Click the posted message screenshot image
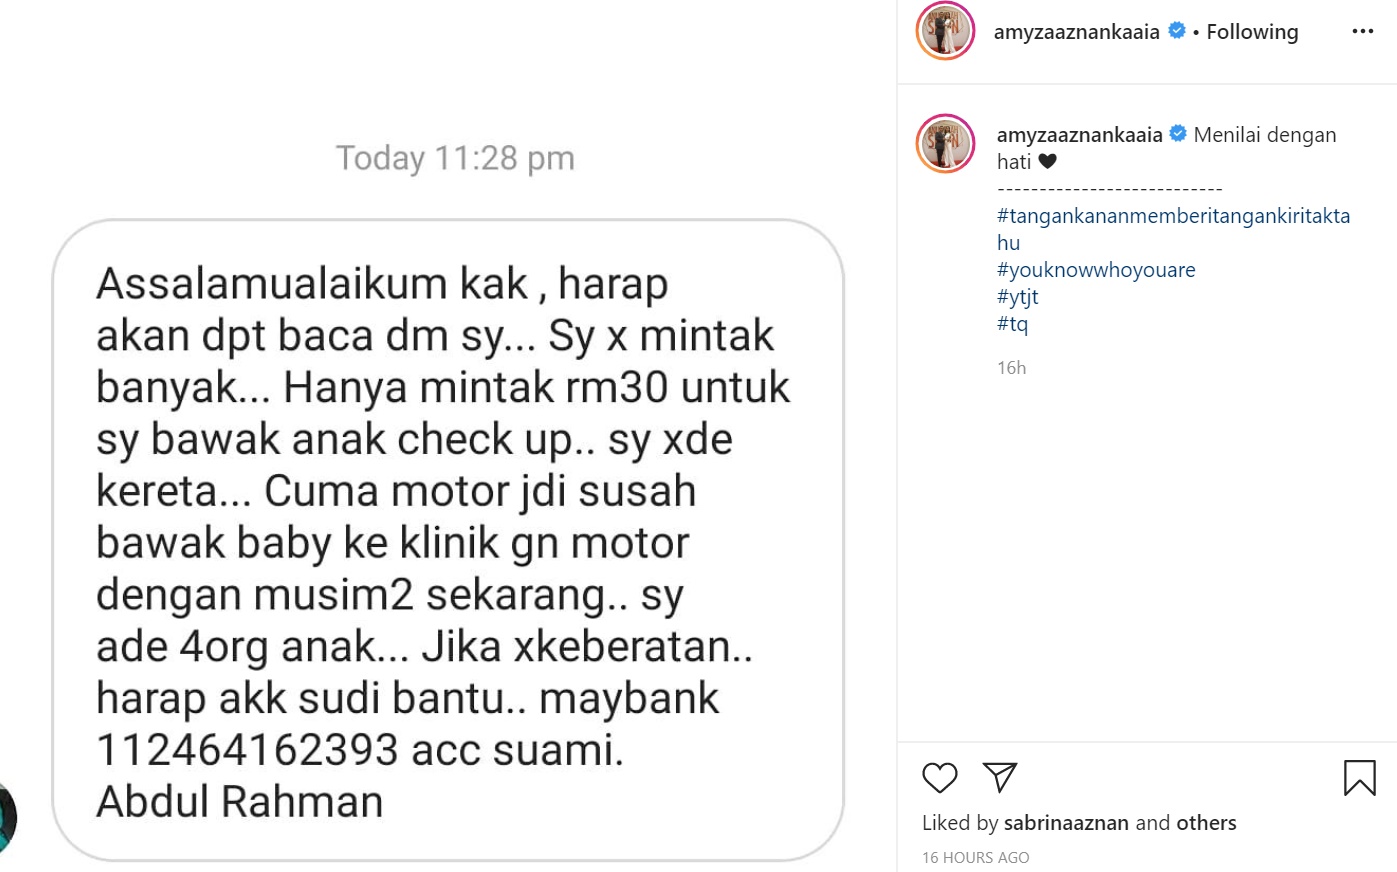Viewport: 1397px width, 872px height. pos(448,436)
